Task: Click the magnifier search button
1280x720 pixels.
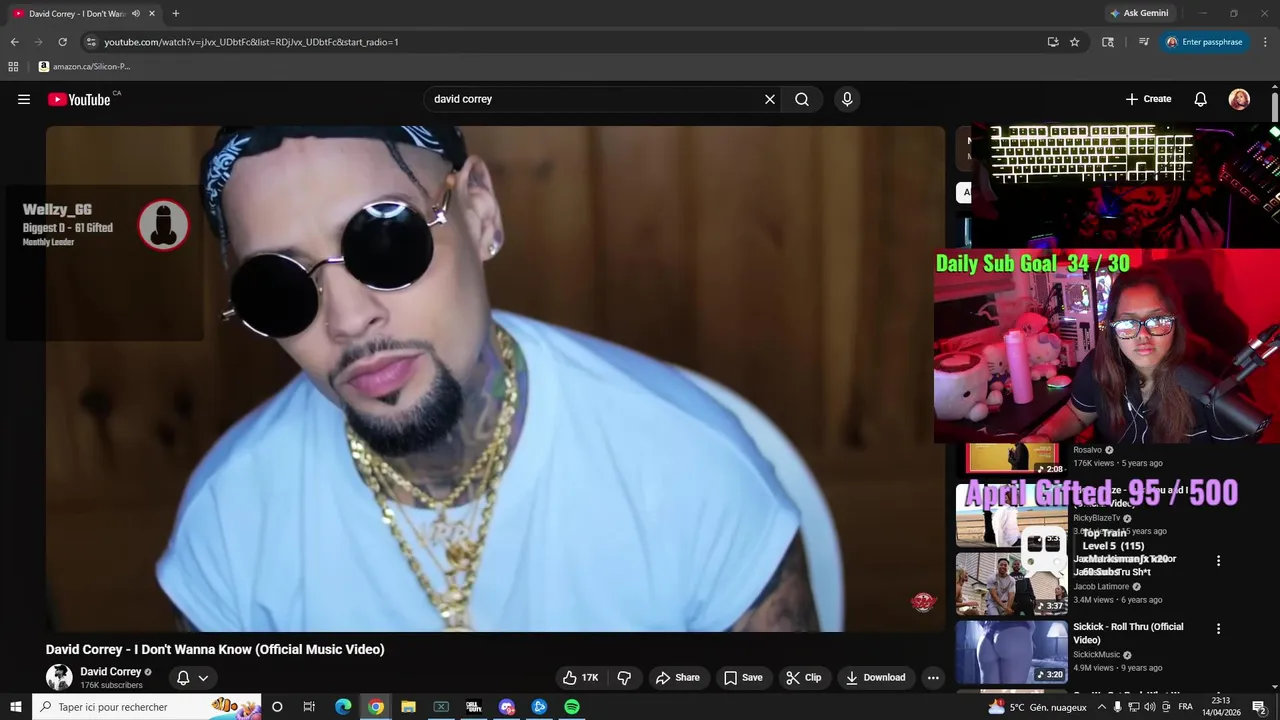Action: pyautogui.click(x=802, y=99)
